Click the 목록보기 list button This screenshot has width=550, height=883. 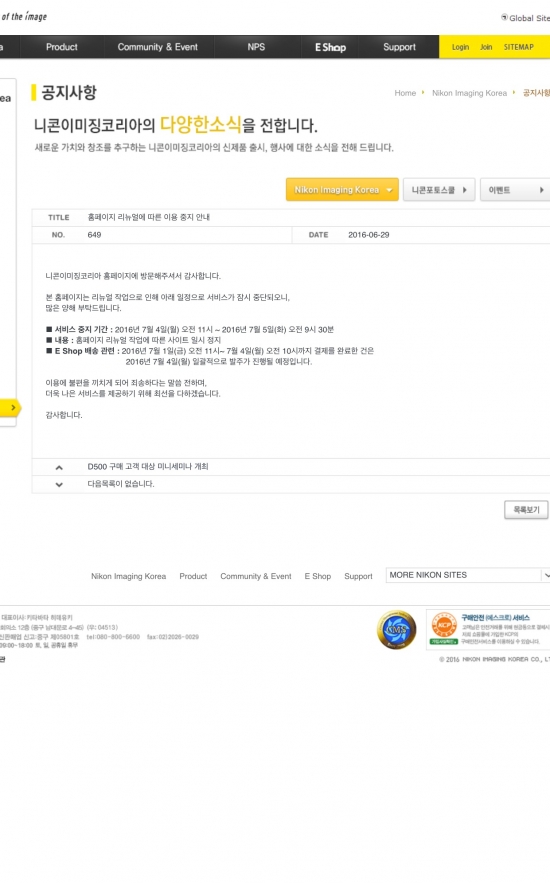tap(526, 510)
